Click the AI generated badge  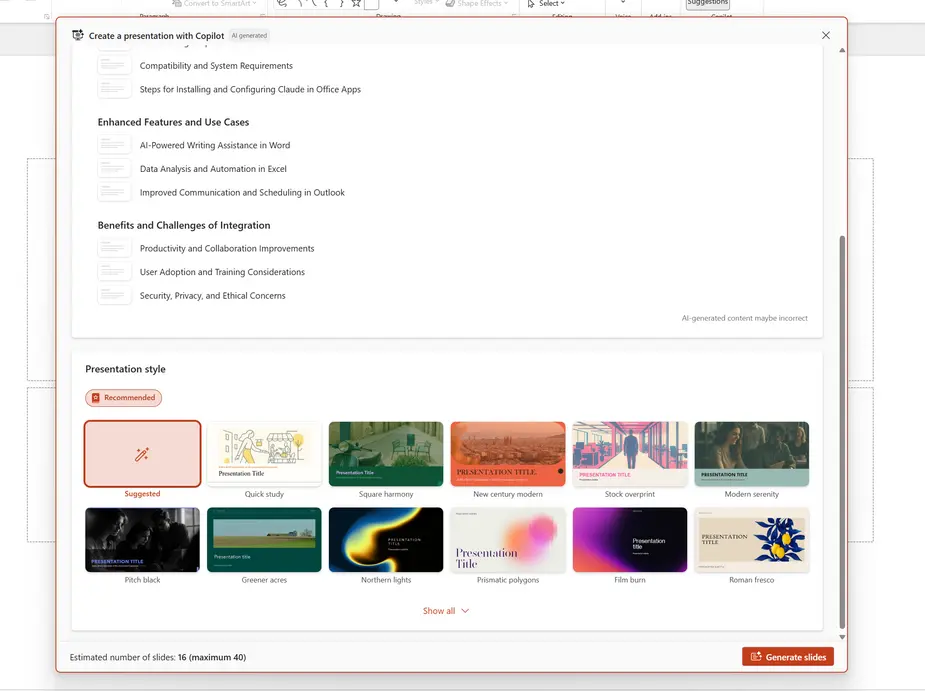point(249,35)
